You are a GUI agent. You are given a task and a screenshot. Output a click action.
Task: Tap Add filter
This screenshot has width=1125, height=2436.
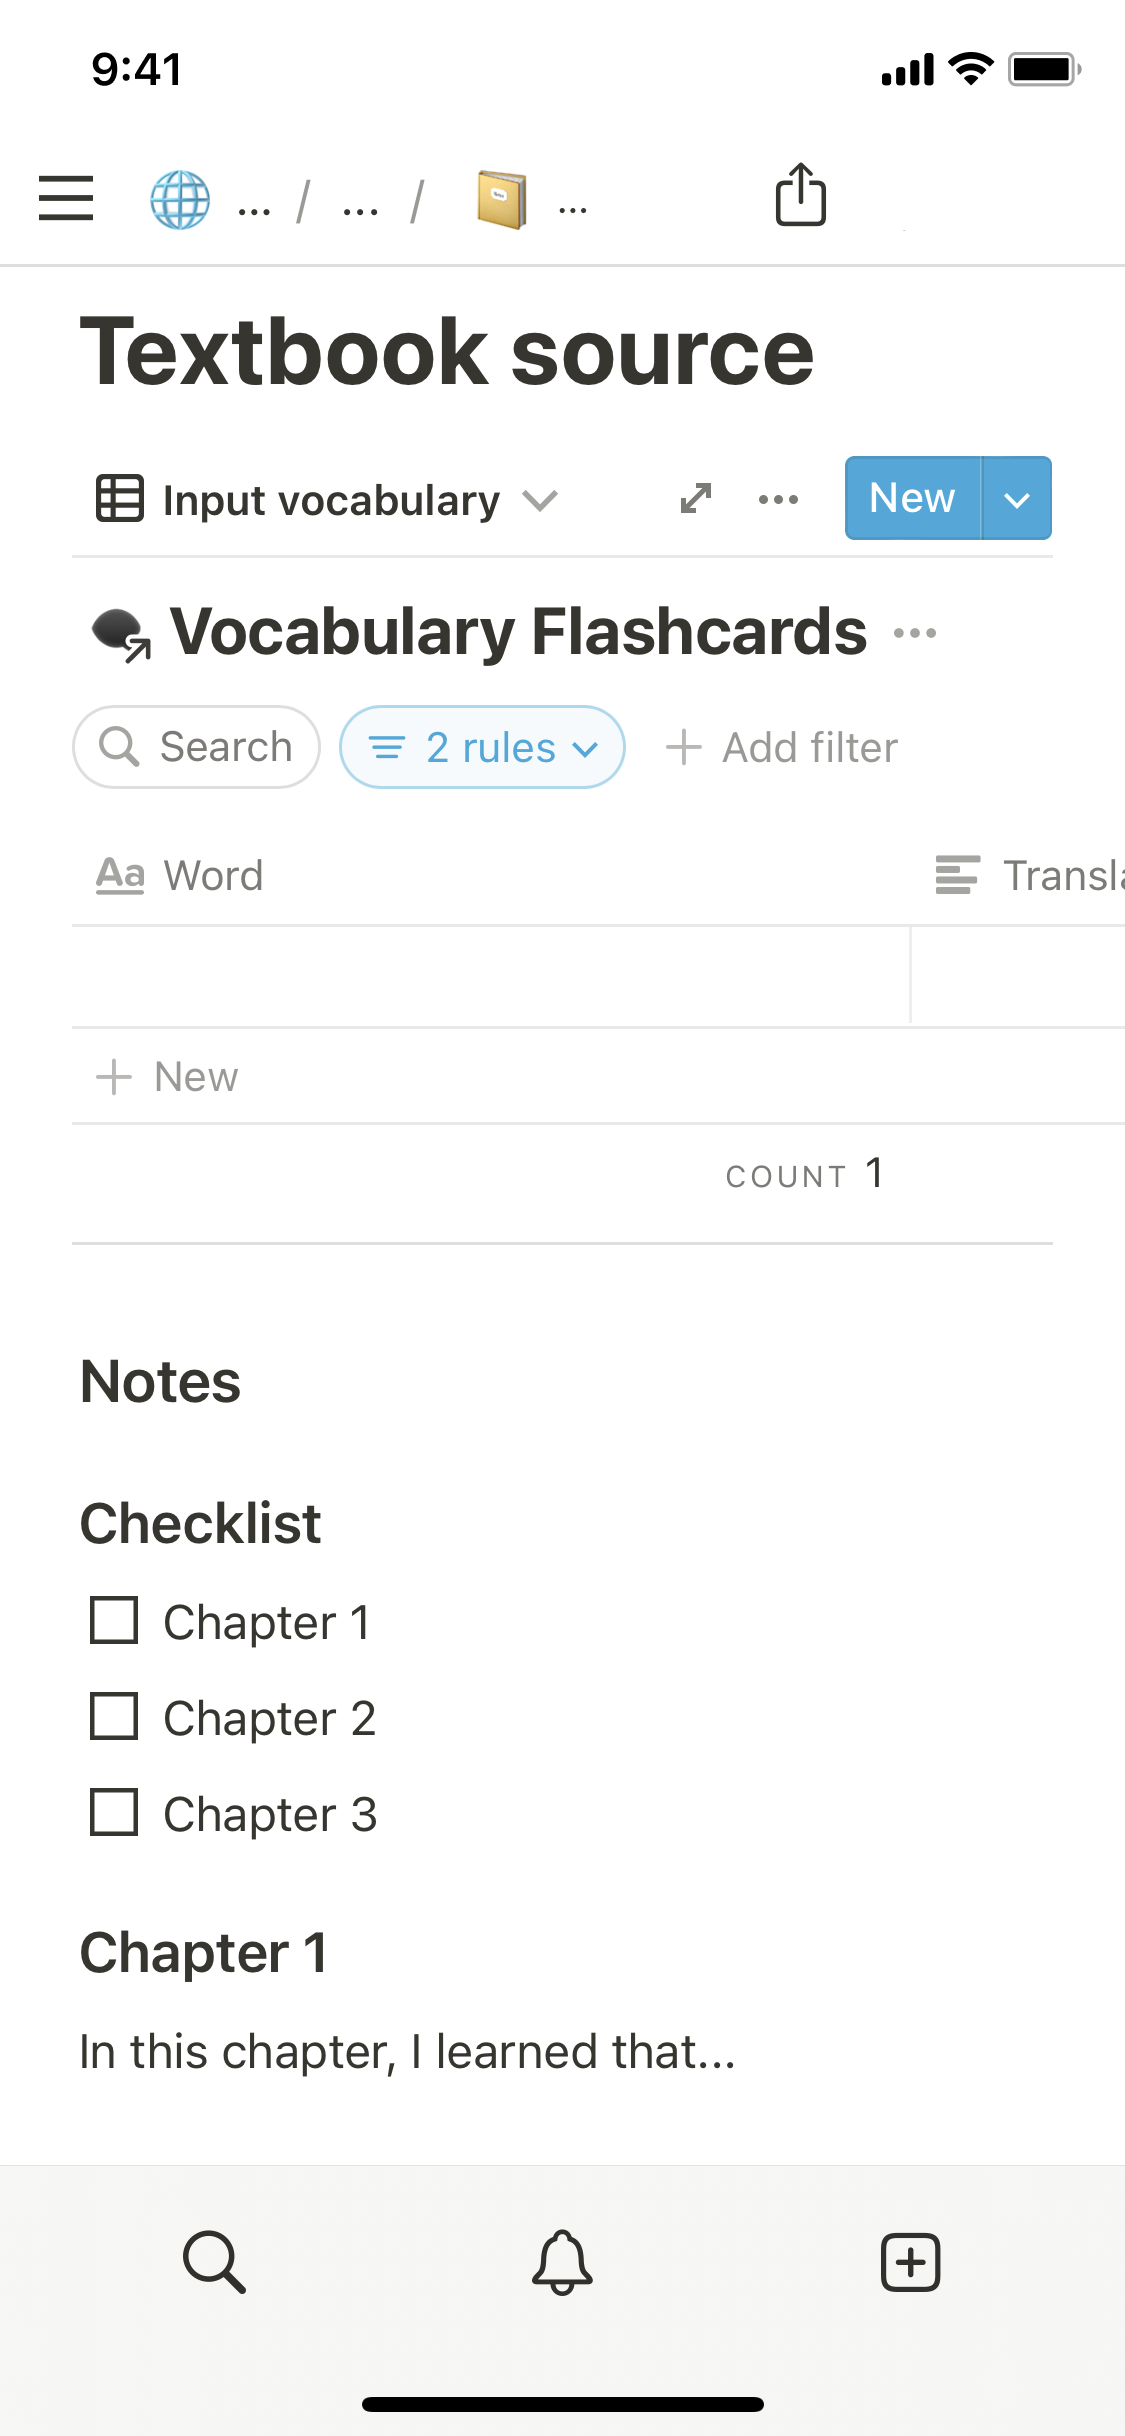point(782,747)
